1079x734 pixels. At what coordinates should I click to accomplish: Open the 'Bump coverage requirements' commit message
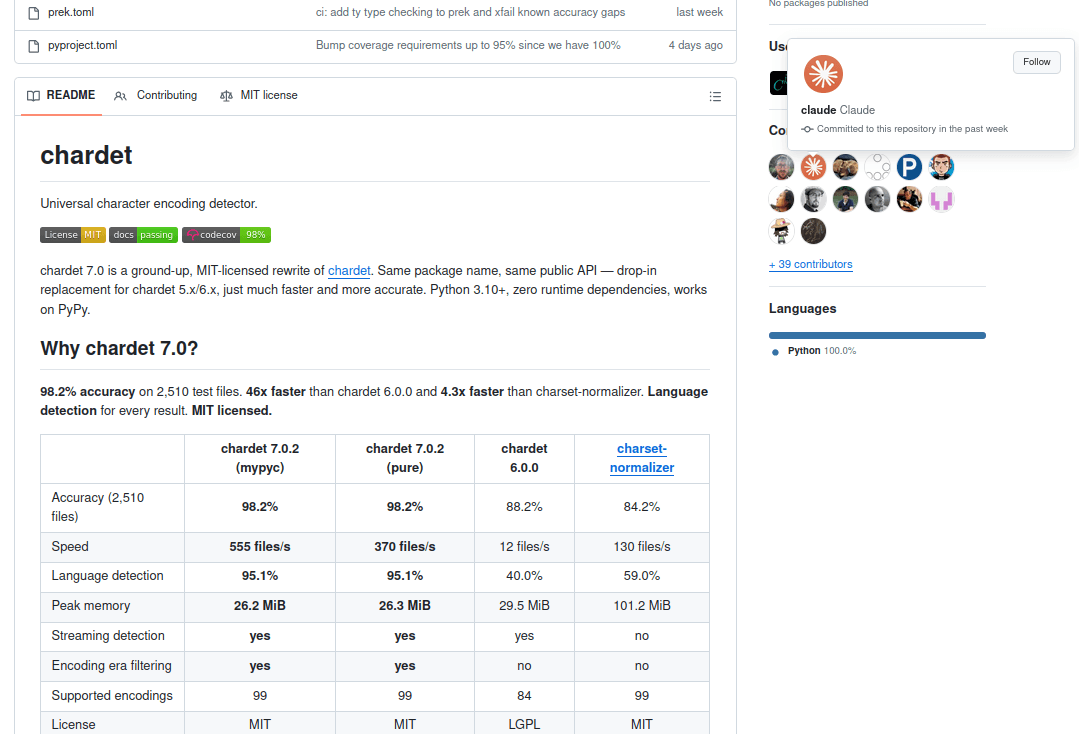[468, 45]
